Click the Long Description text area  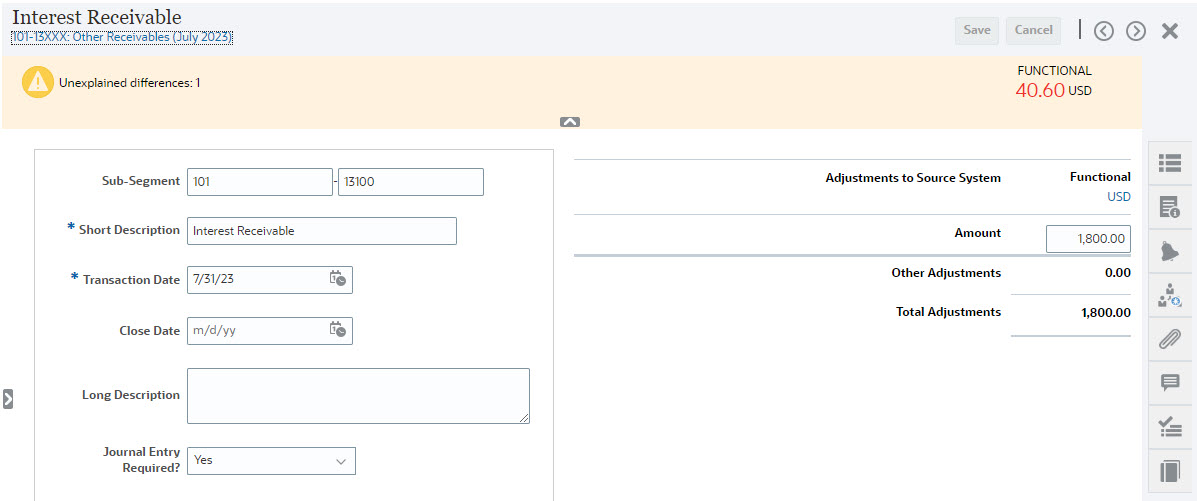[358, 395]
